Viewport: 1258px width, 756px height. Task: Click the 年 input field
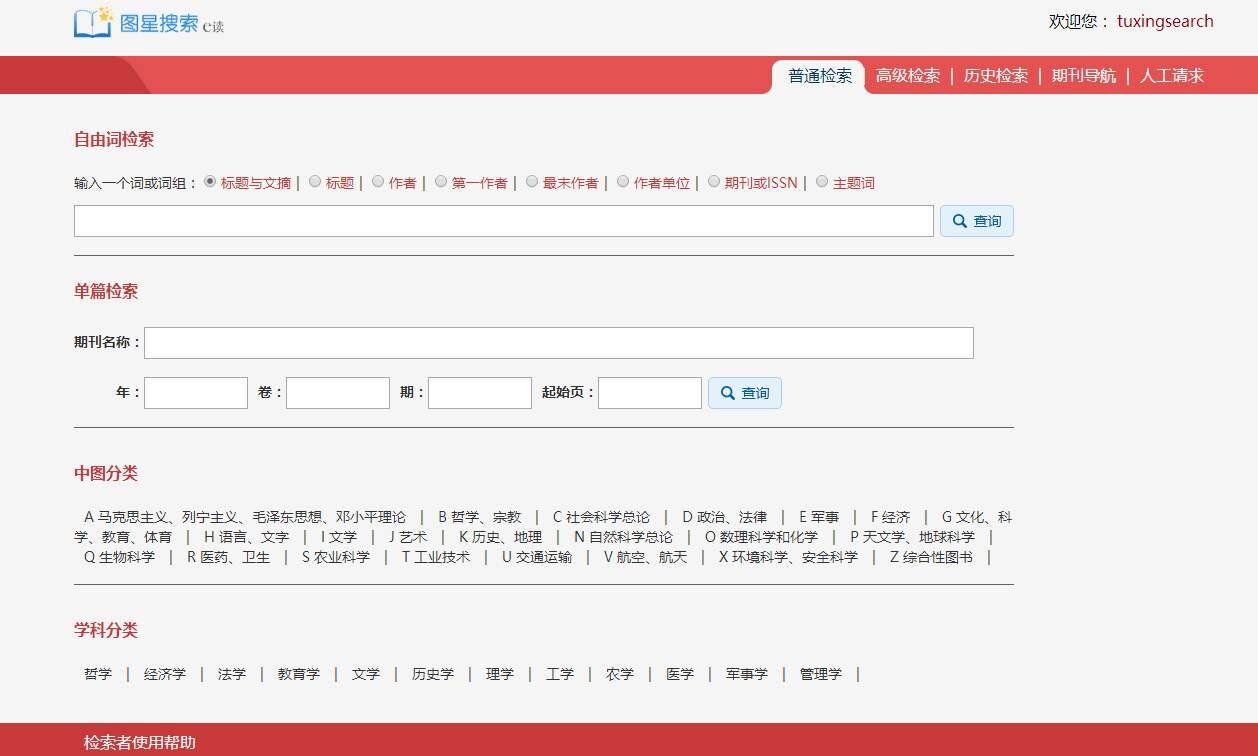pos(195,393)
